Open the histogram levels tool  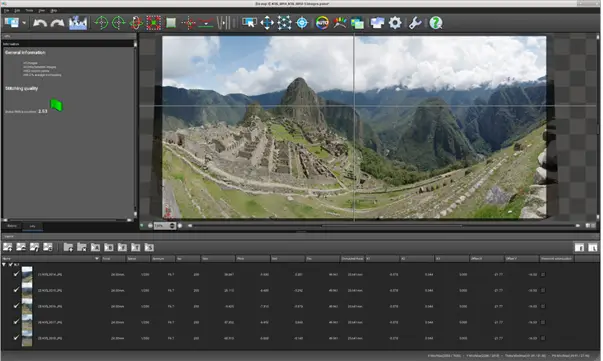78,23
